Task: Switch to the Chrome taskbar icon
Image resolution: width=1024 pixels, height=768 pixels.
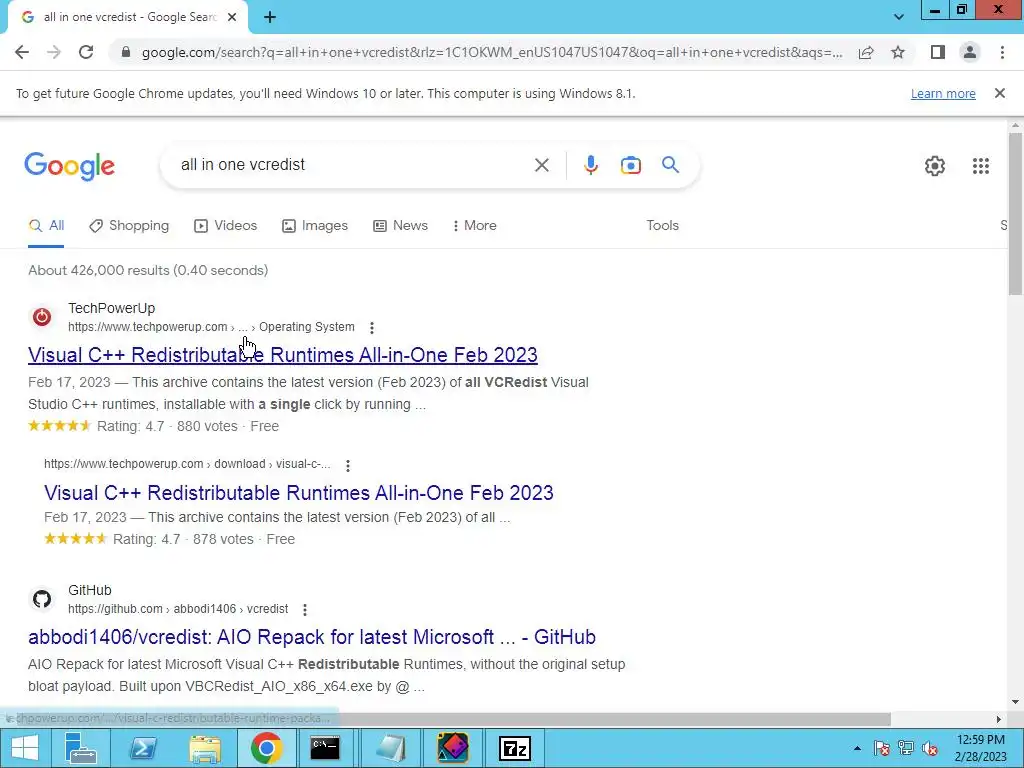Action: click(266, 748)
